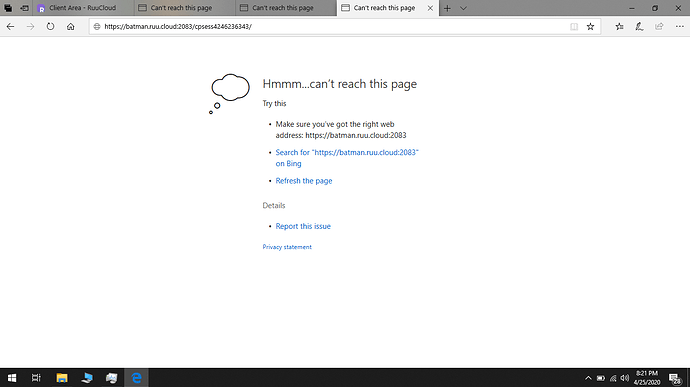Click the Add notes pen icon
Screen dimensions: 690x387
pos(639,26)
